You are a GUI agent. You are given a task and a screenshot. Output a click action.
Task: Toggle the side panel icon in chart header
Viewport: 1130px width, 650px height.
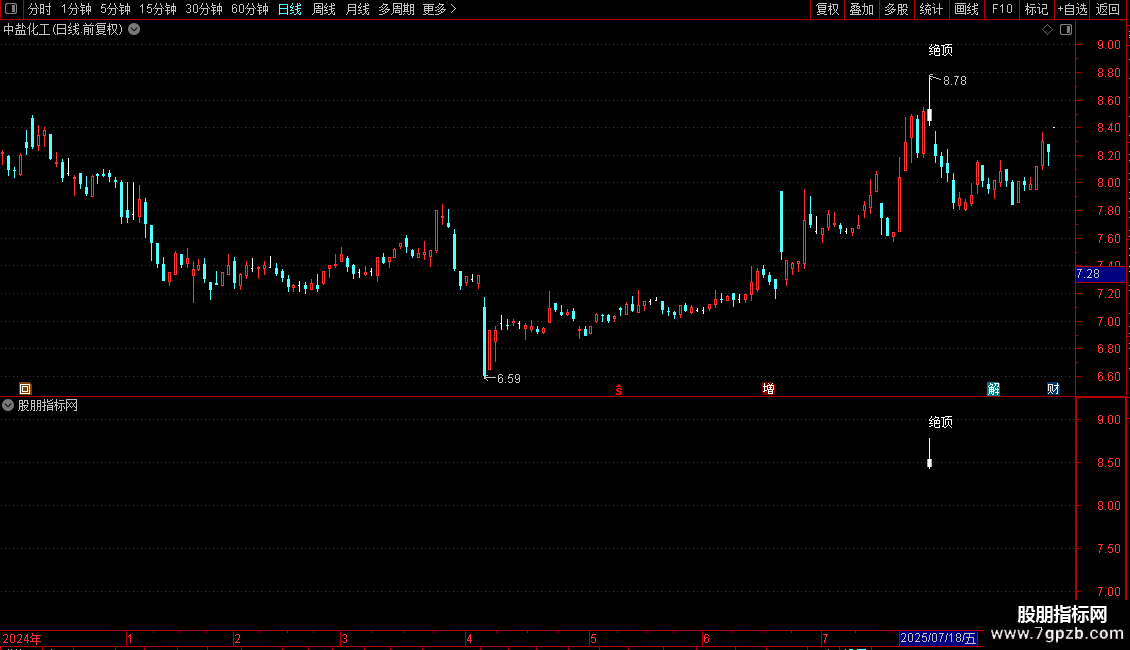click(1066, 30)
